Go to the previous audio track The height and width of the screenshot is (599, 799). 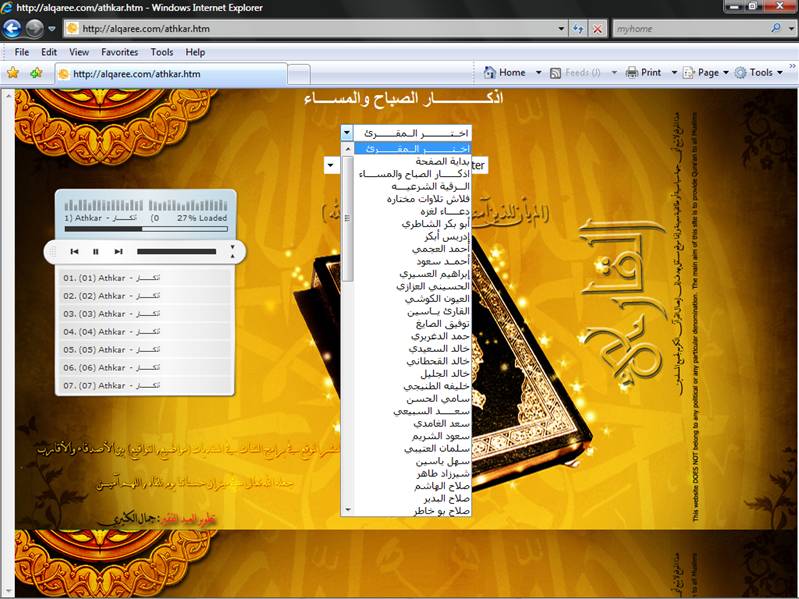tap(74, 251)
